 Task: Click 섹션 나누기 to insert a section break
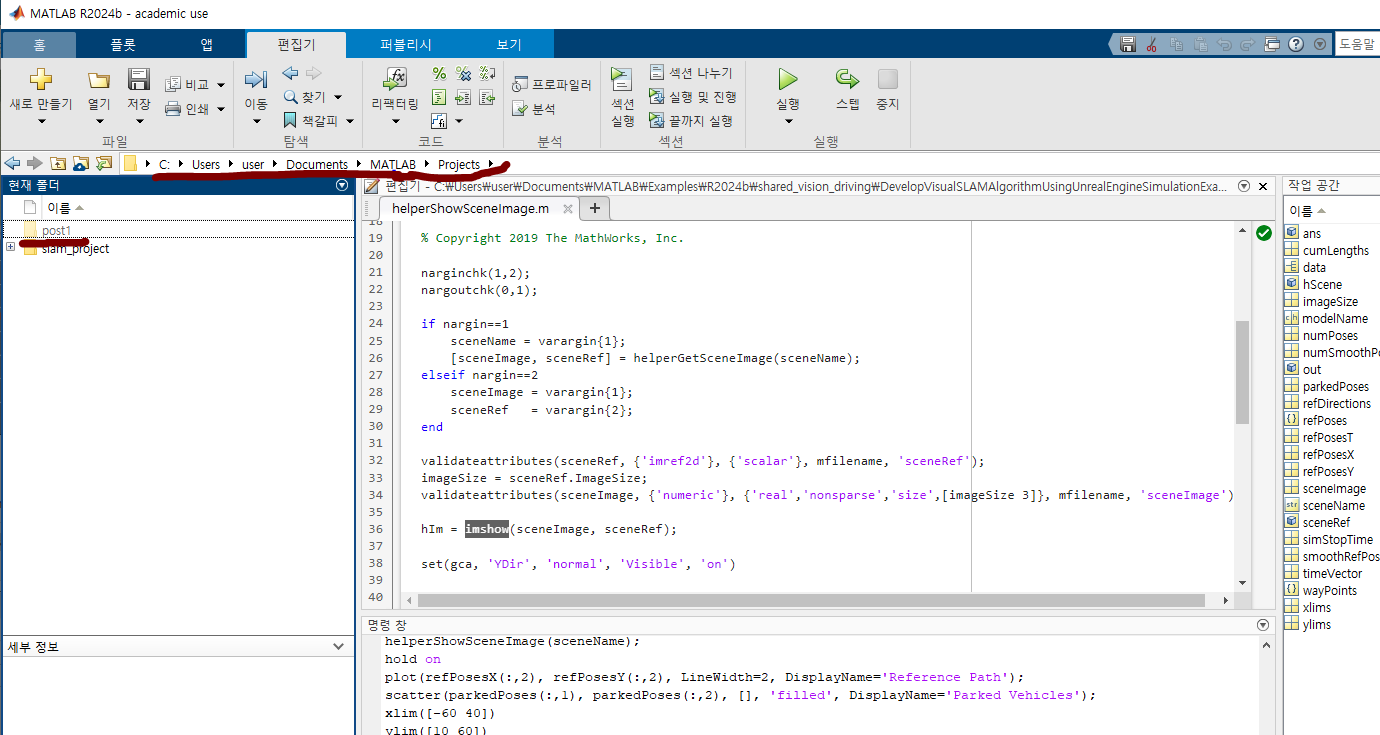691,72
